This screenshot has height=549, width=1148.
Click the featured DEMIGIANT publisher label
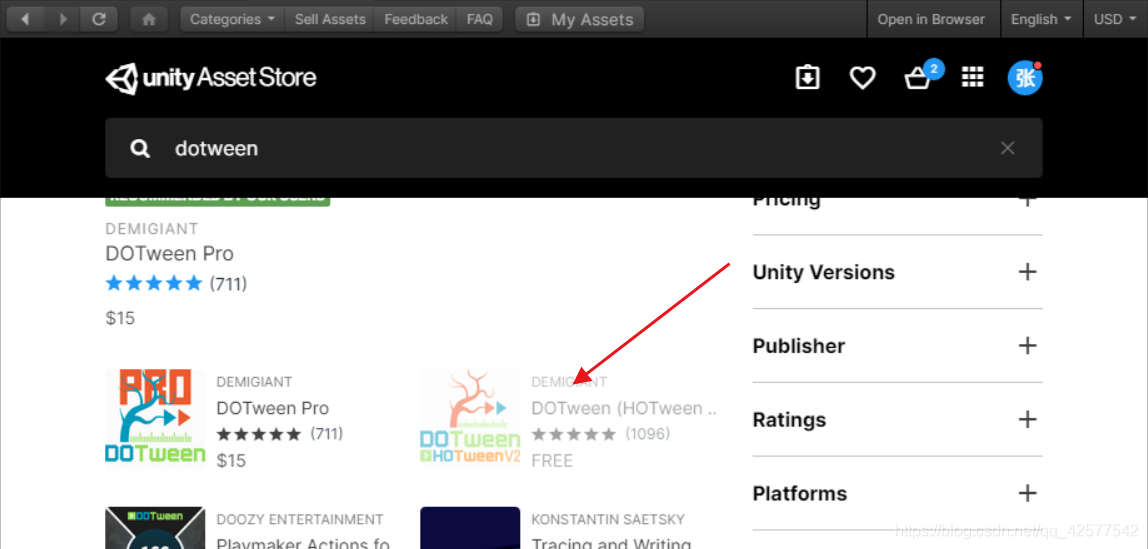[x=152, y=229]
